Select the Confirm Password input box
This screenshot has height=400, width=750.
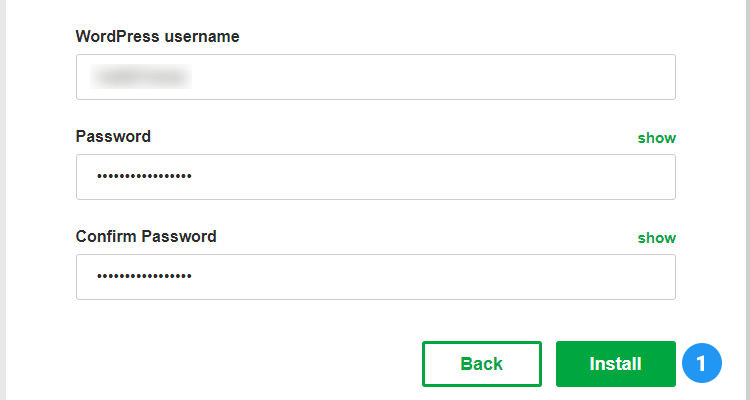[375, 277]
